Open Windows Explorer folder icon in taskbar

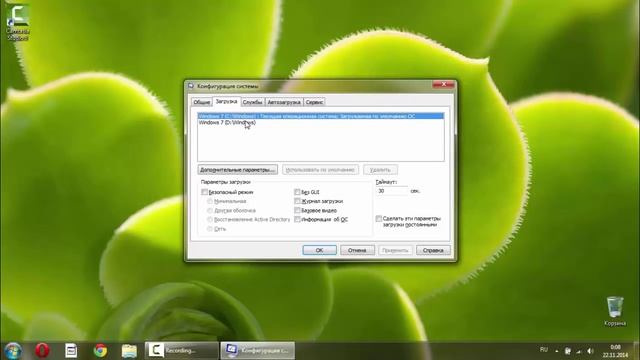(129, 351)
